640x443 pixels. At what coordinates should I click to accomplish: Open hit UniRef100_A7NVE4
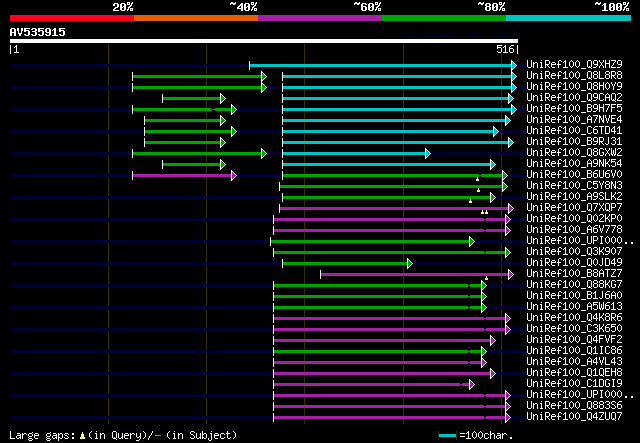[x=574, y=120]
